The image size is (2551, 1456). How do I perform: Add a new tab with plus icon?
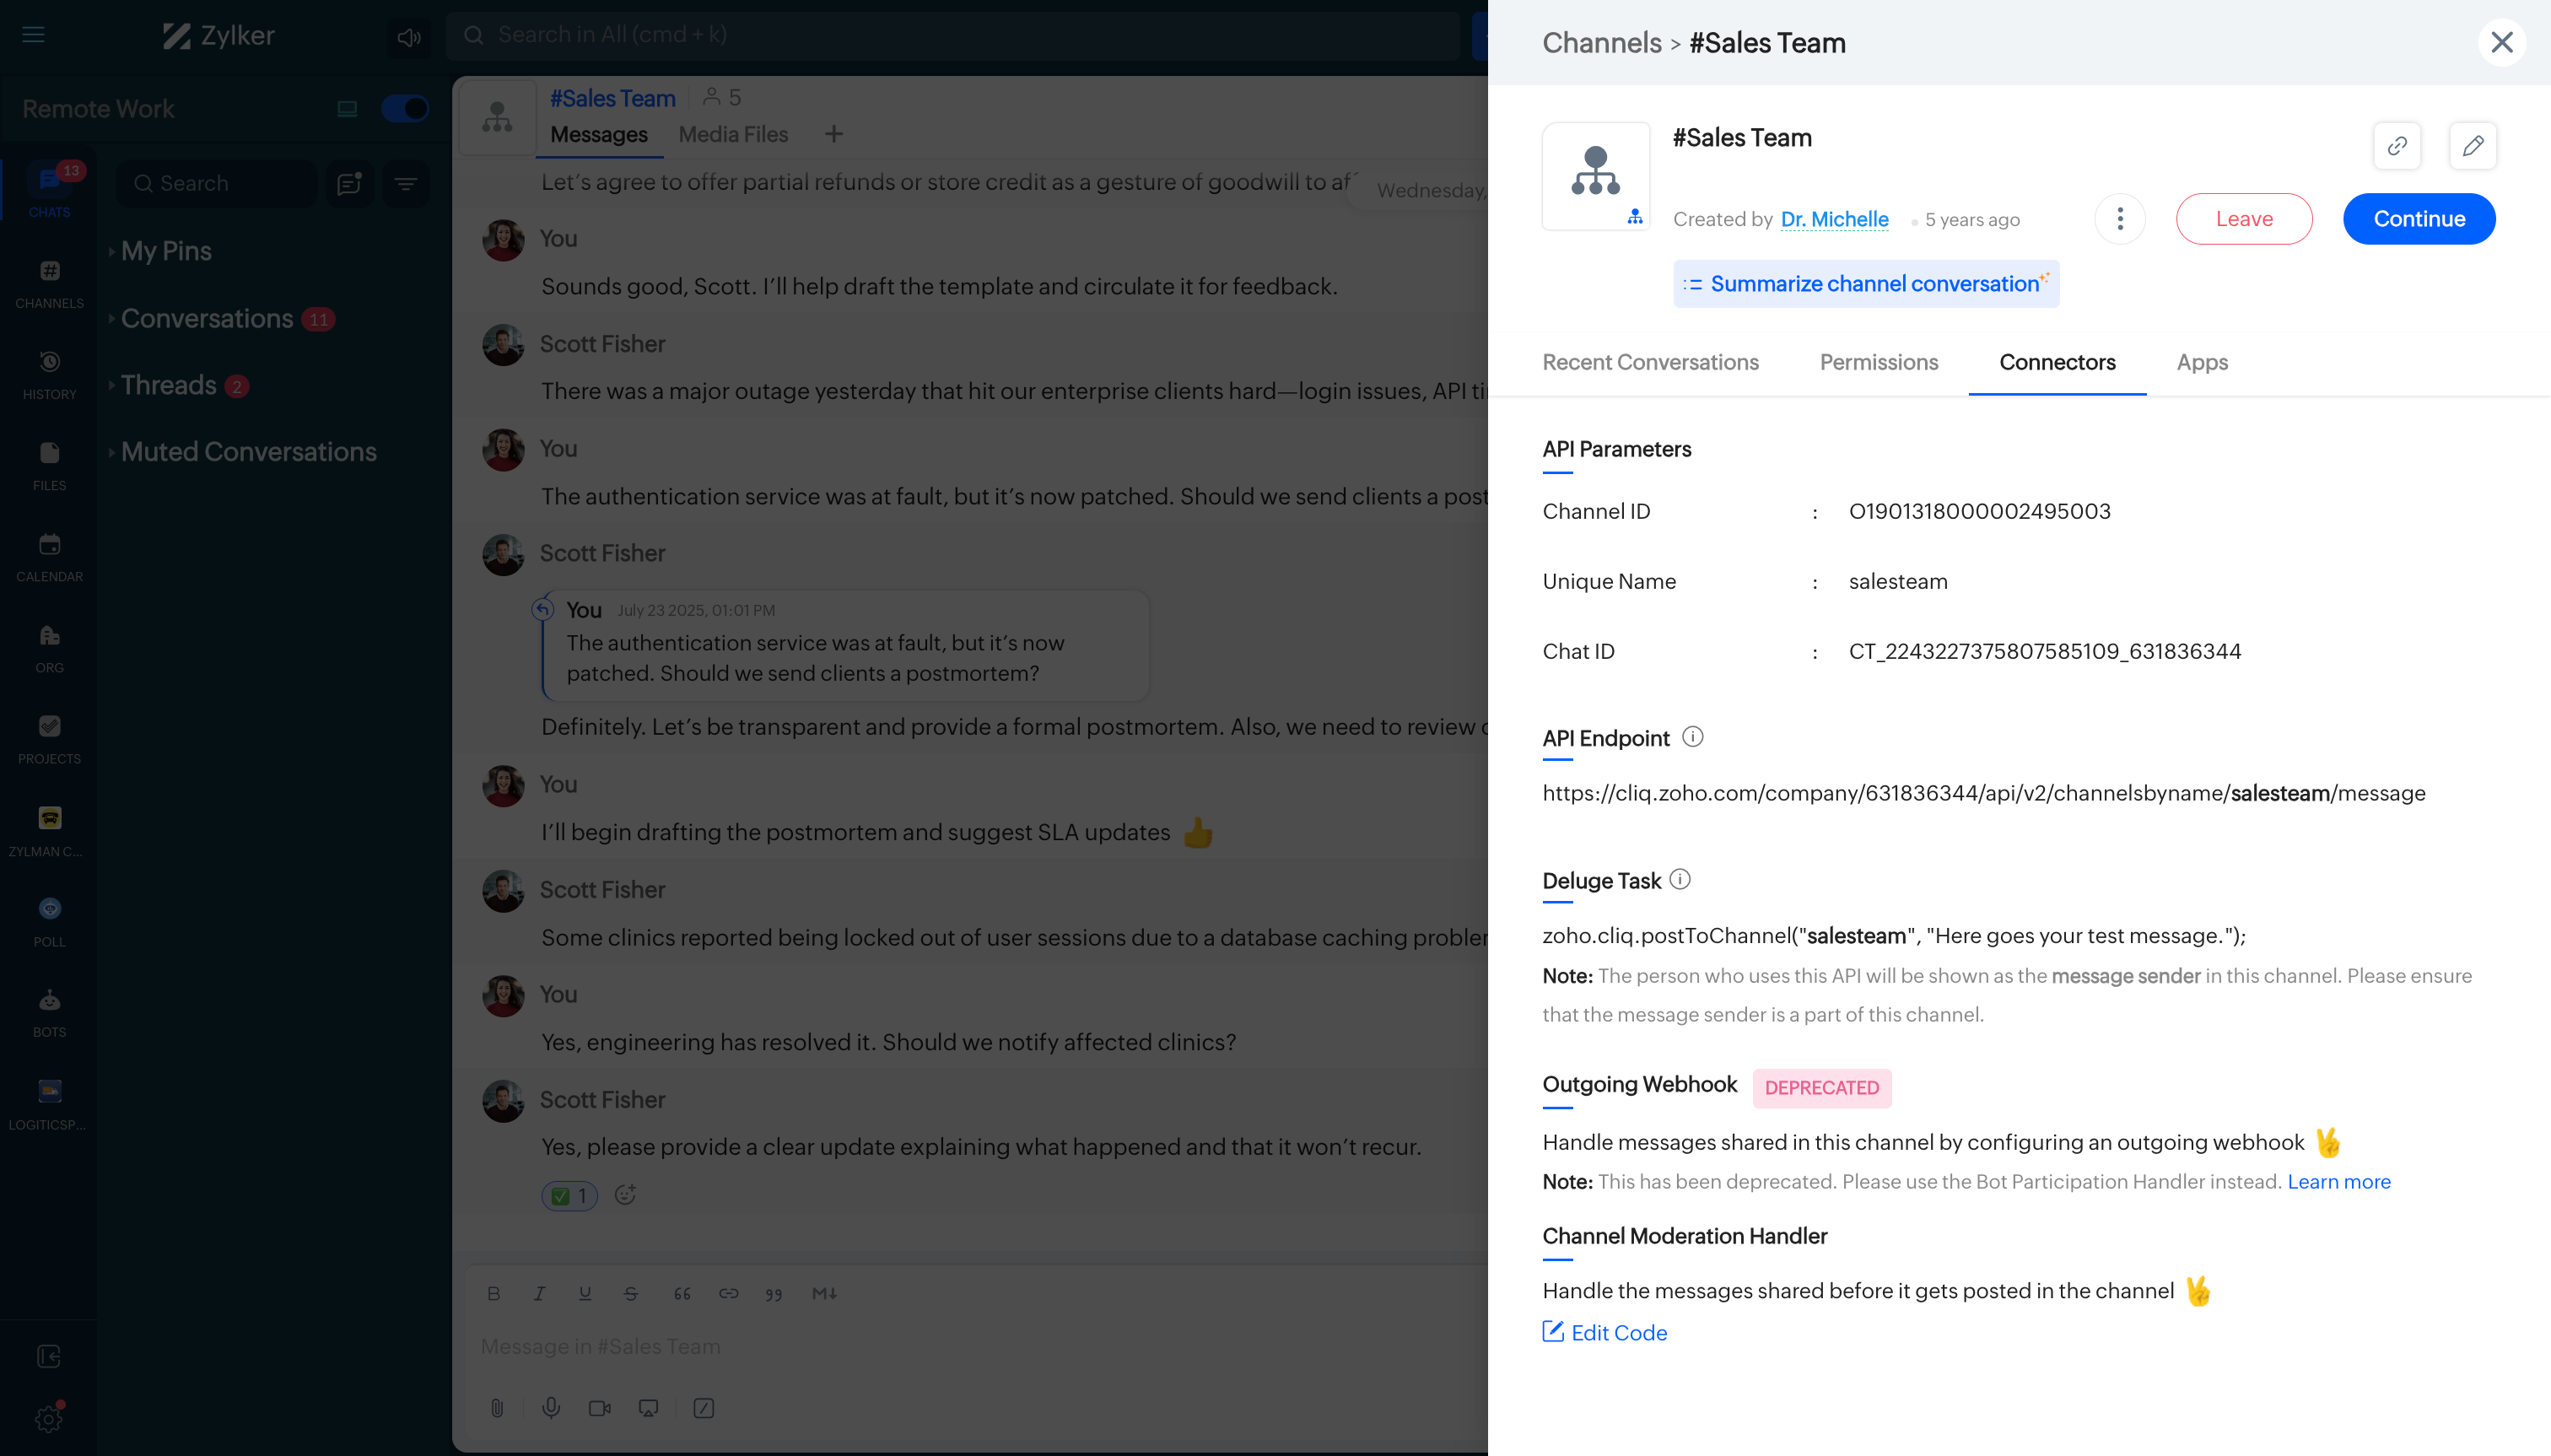point(833,134)
